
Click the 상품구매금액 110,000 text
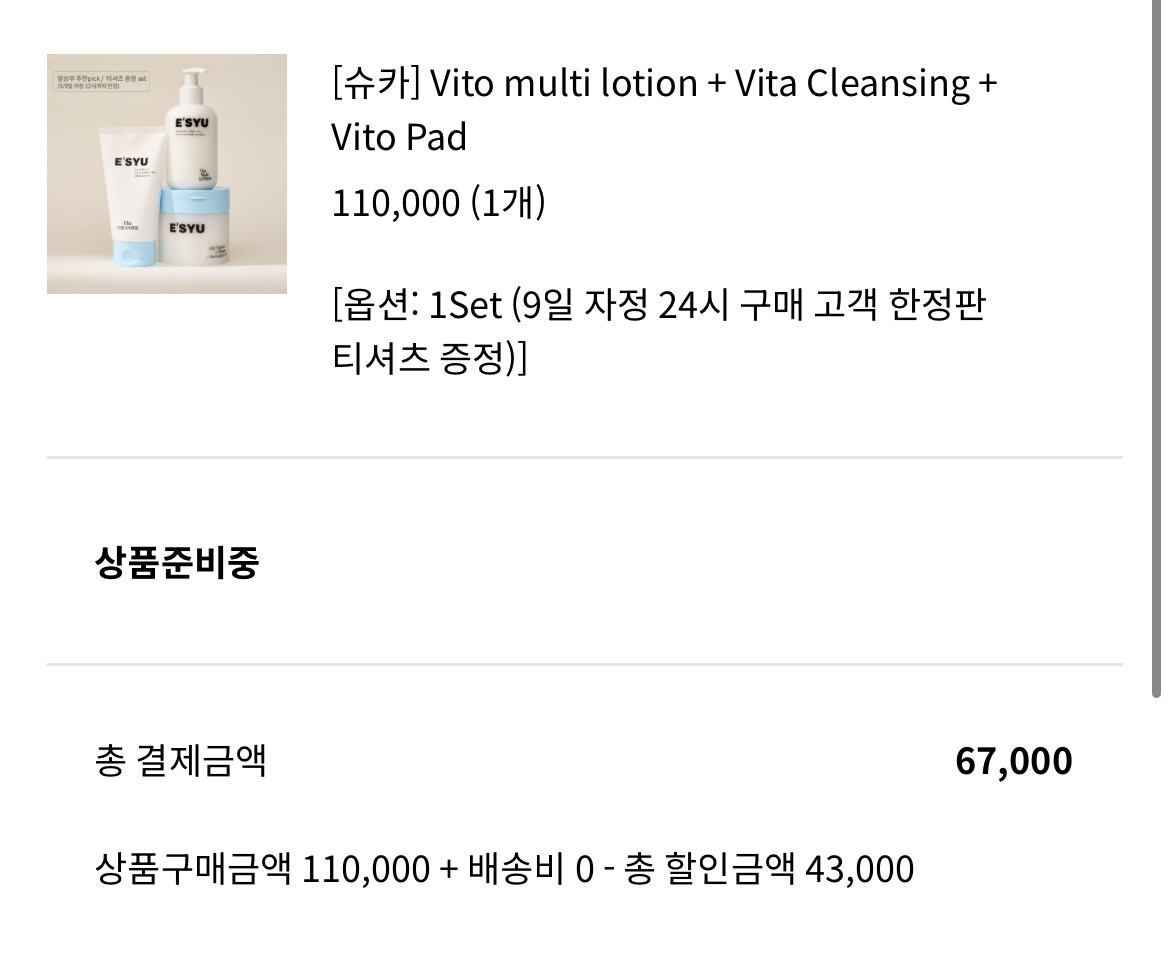(262, 868)
